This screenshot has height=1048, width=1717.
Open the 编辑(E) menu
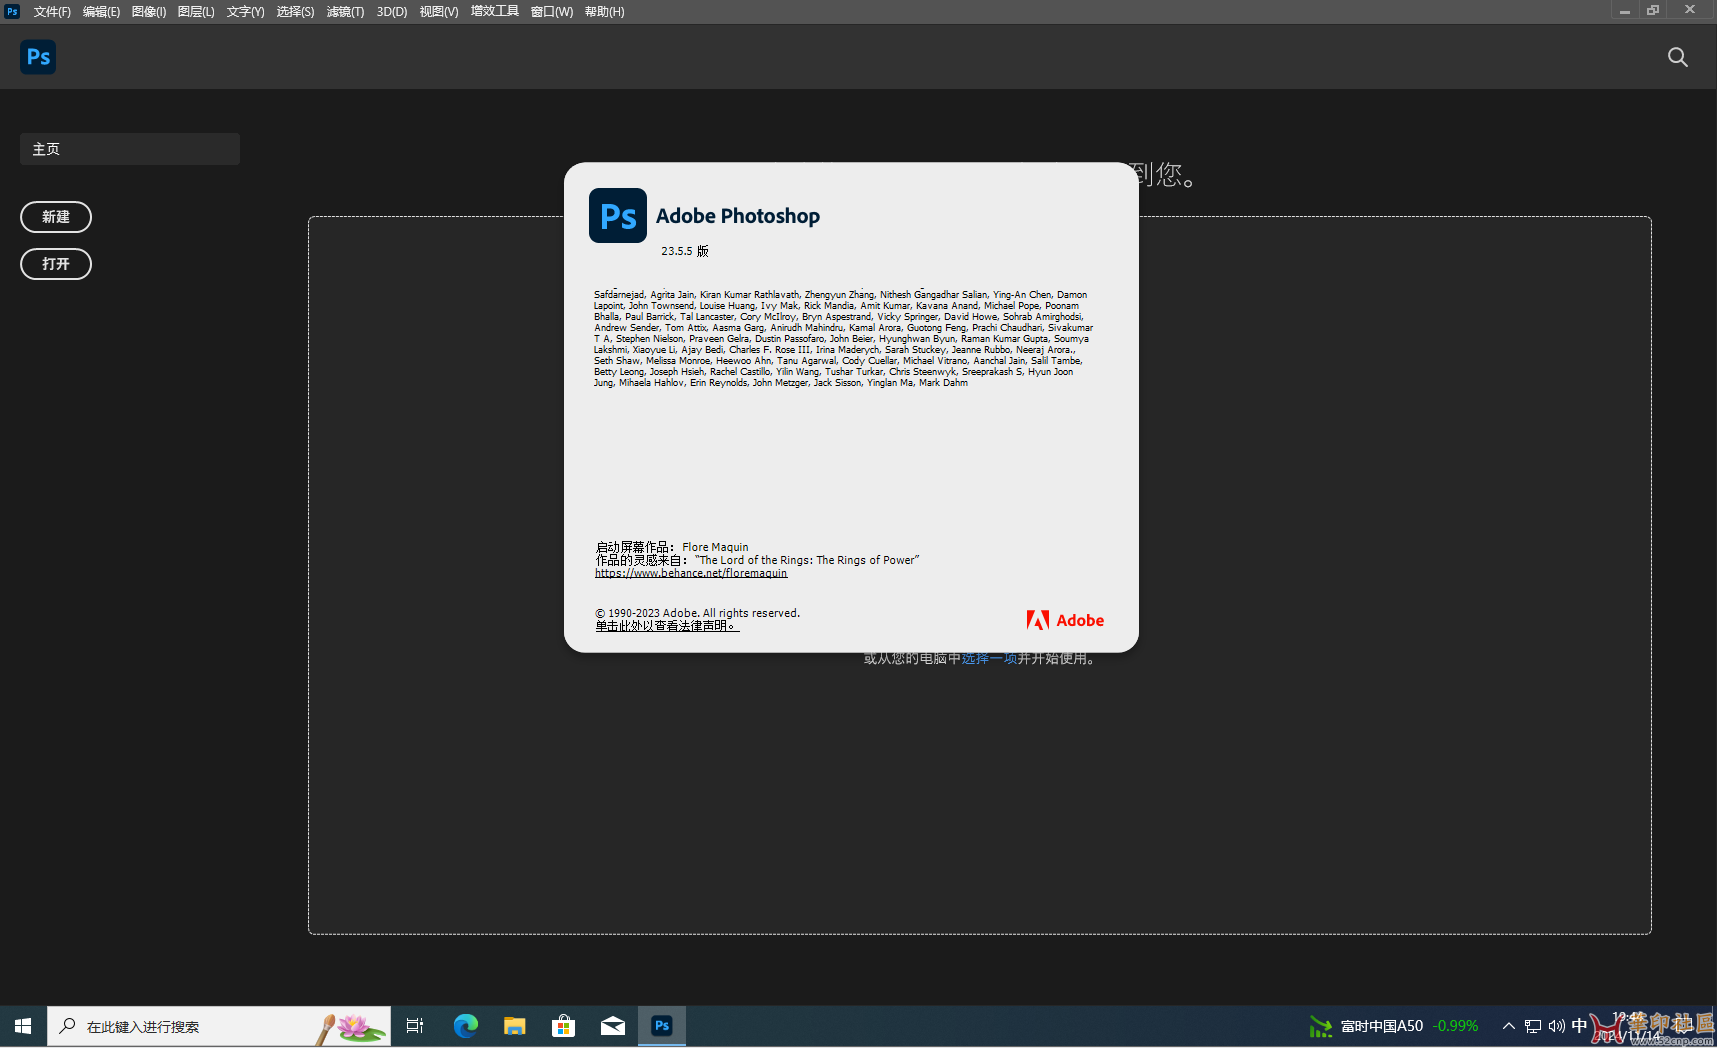tap(101, 12)
